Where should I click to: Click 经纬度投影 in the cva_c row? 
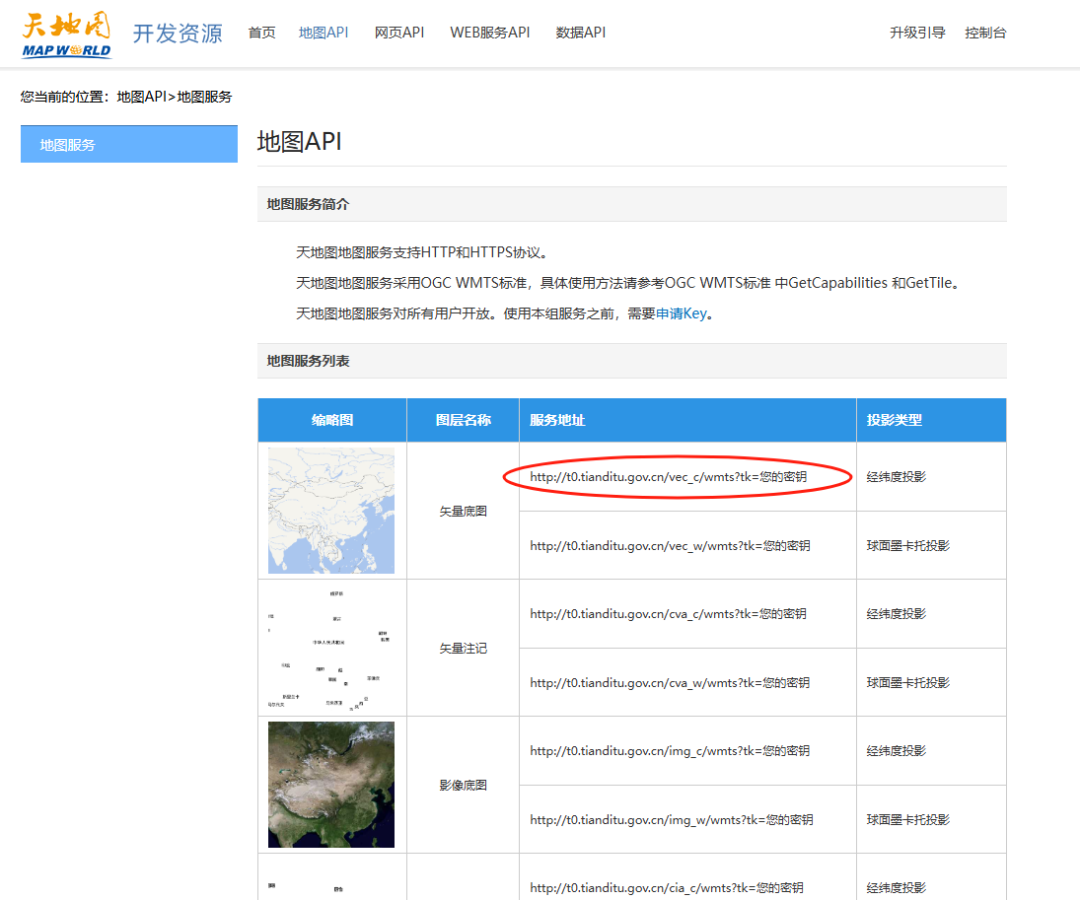896,614
